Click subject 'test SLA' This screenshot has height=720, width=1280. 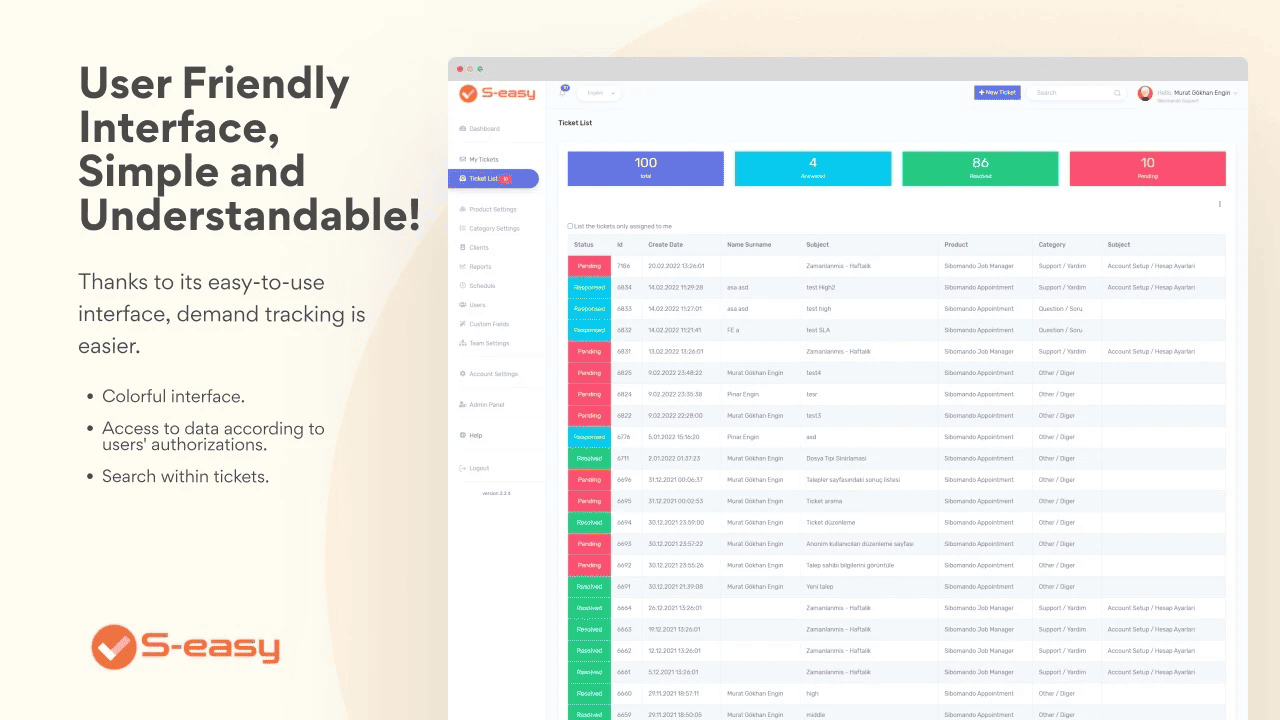coord(819,330)
